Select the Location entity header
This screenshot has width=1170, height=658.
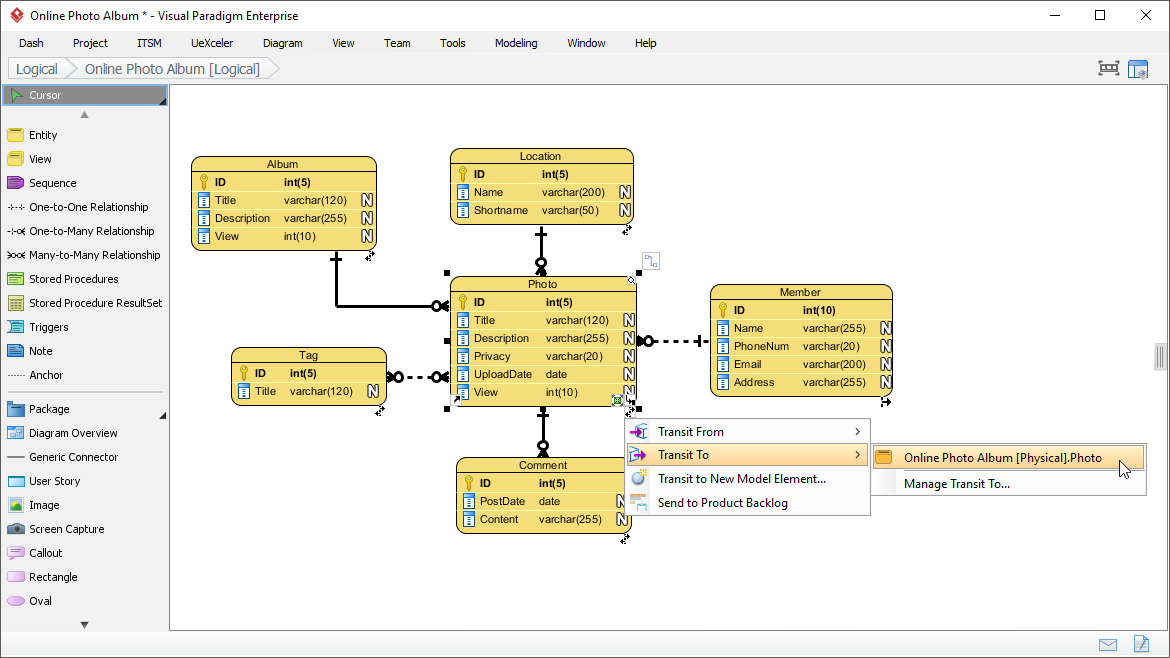click(541, 156)
